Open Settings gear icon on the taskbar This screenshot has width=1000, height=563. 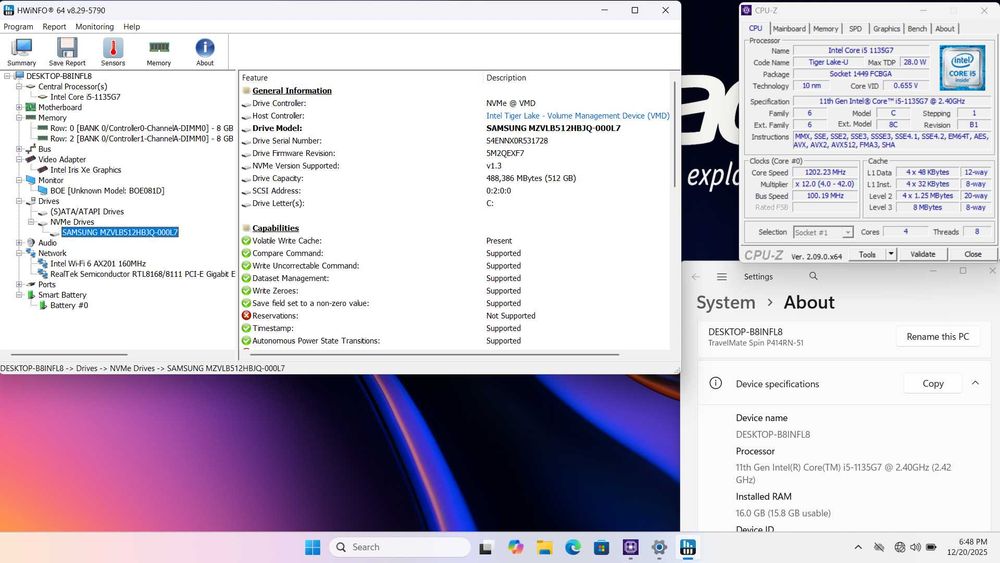tap(659, 547)
